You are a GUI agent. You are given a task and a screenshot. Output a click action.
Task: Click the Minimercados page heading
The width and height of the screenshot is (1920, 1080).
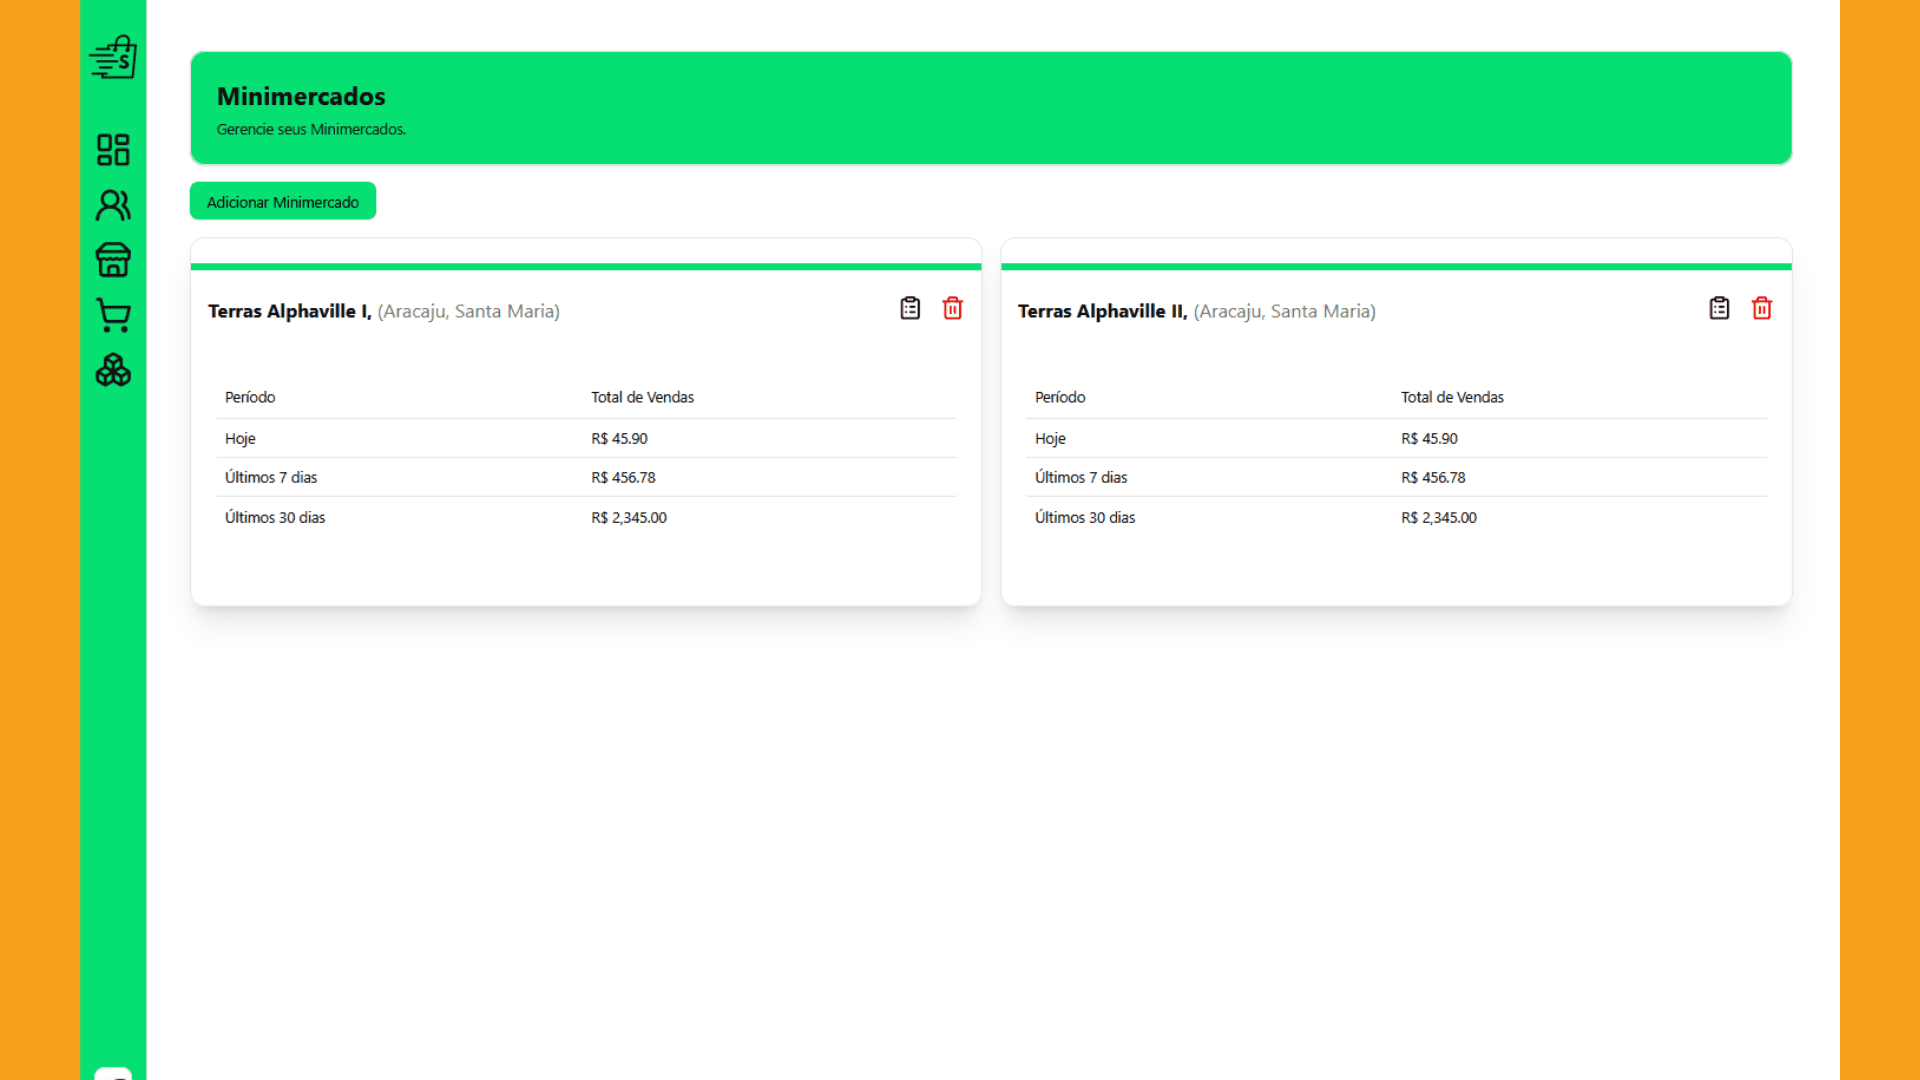pyautogui.click(x=301, y=96)
